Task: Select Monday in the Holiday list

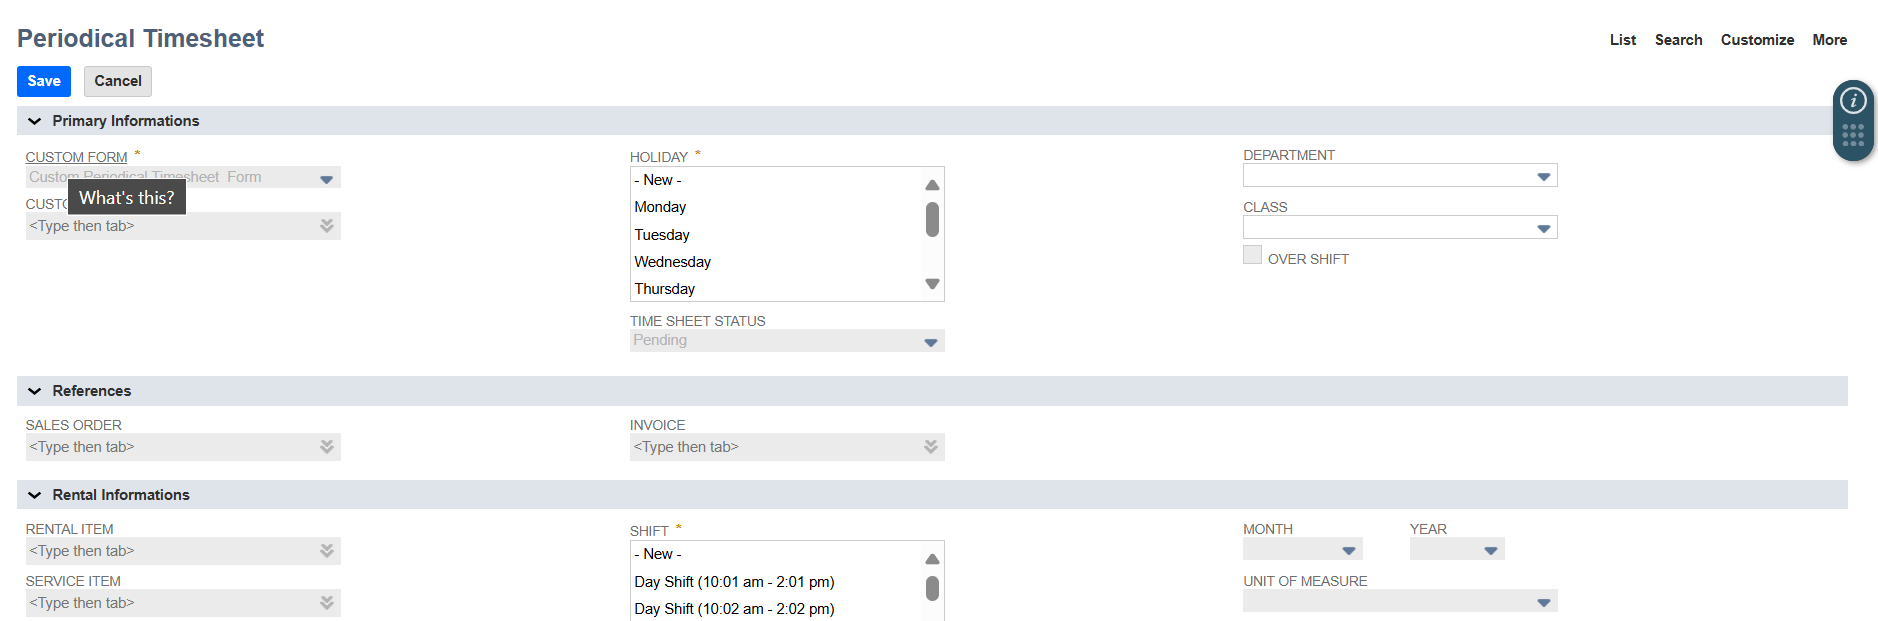Action: point(660,207)
